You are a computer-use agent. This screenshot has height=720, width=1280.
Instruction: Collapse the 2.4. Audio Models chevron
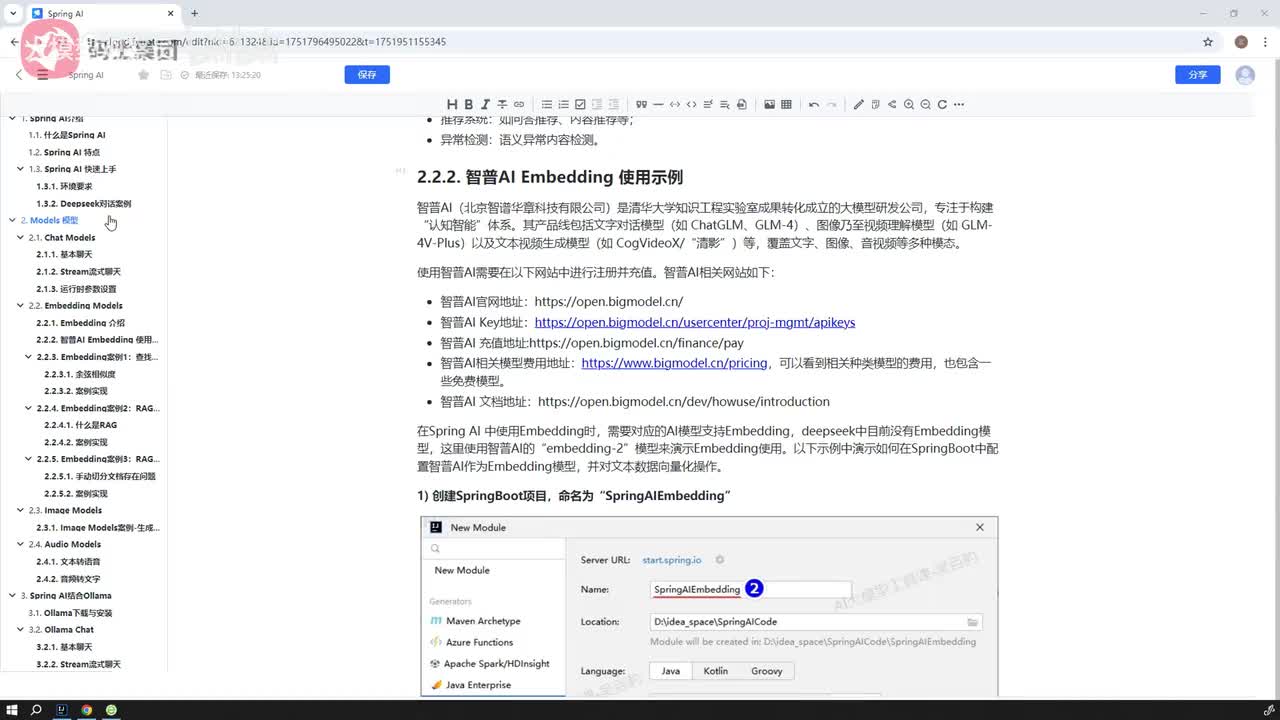click(20, 545)
